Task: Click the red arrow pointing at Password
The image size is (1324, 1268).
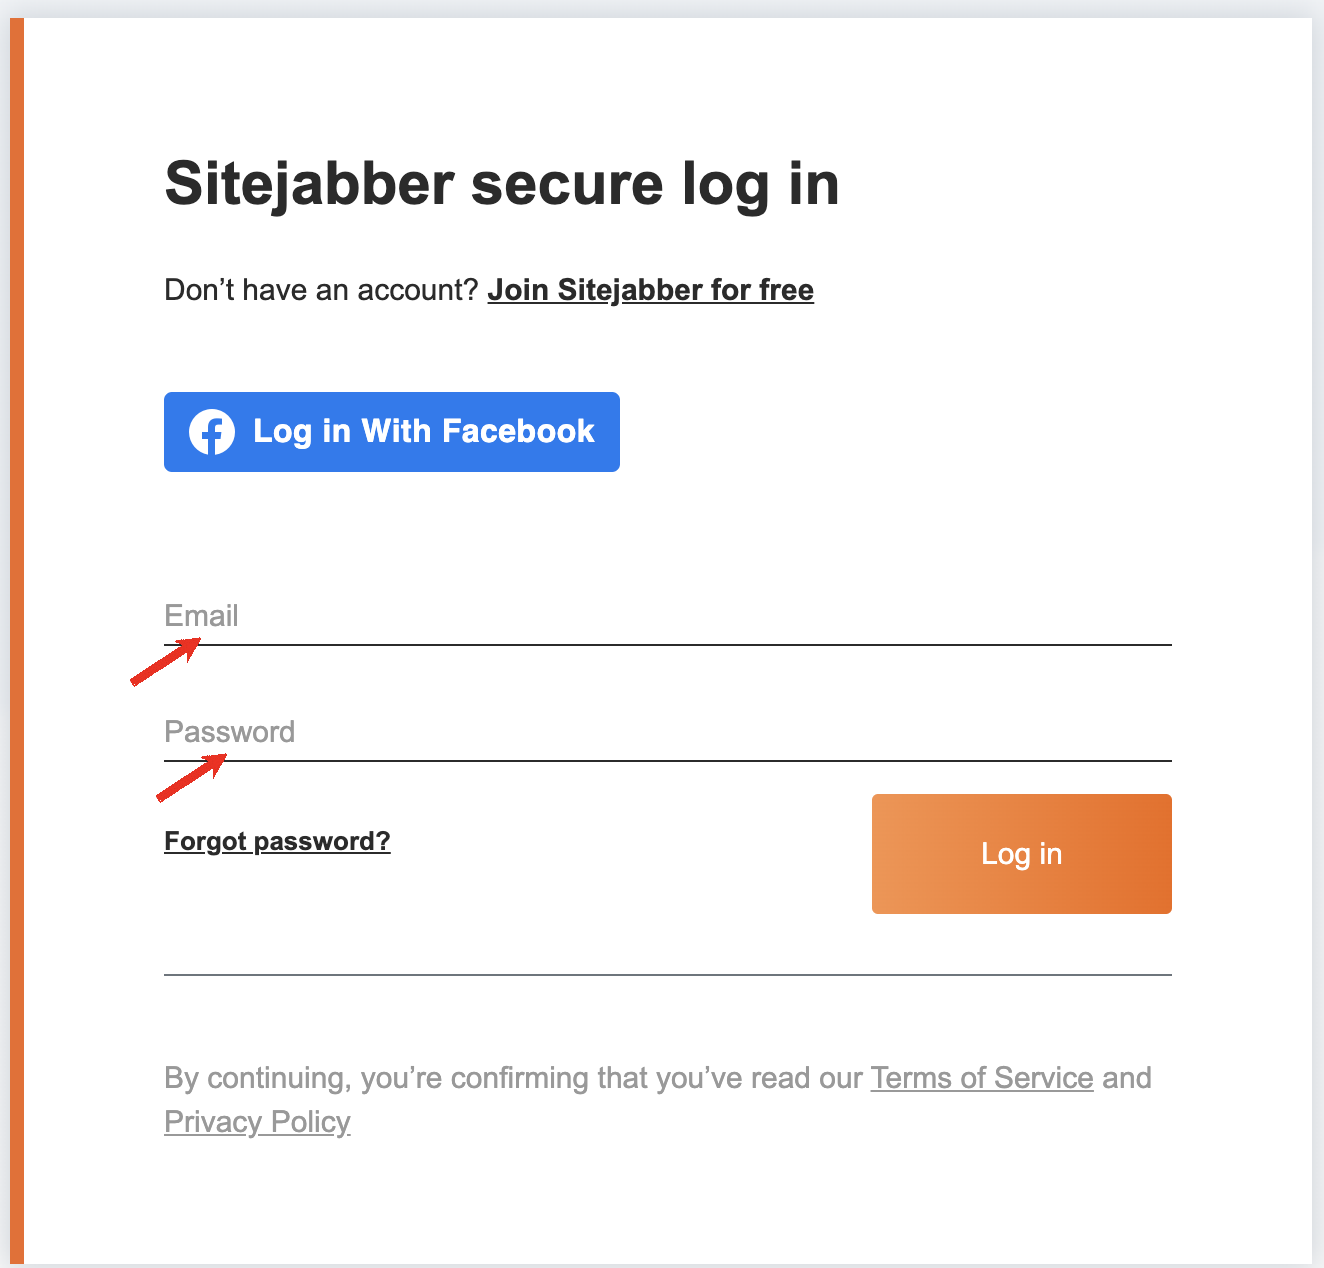Action: (x=191, y=778)
